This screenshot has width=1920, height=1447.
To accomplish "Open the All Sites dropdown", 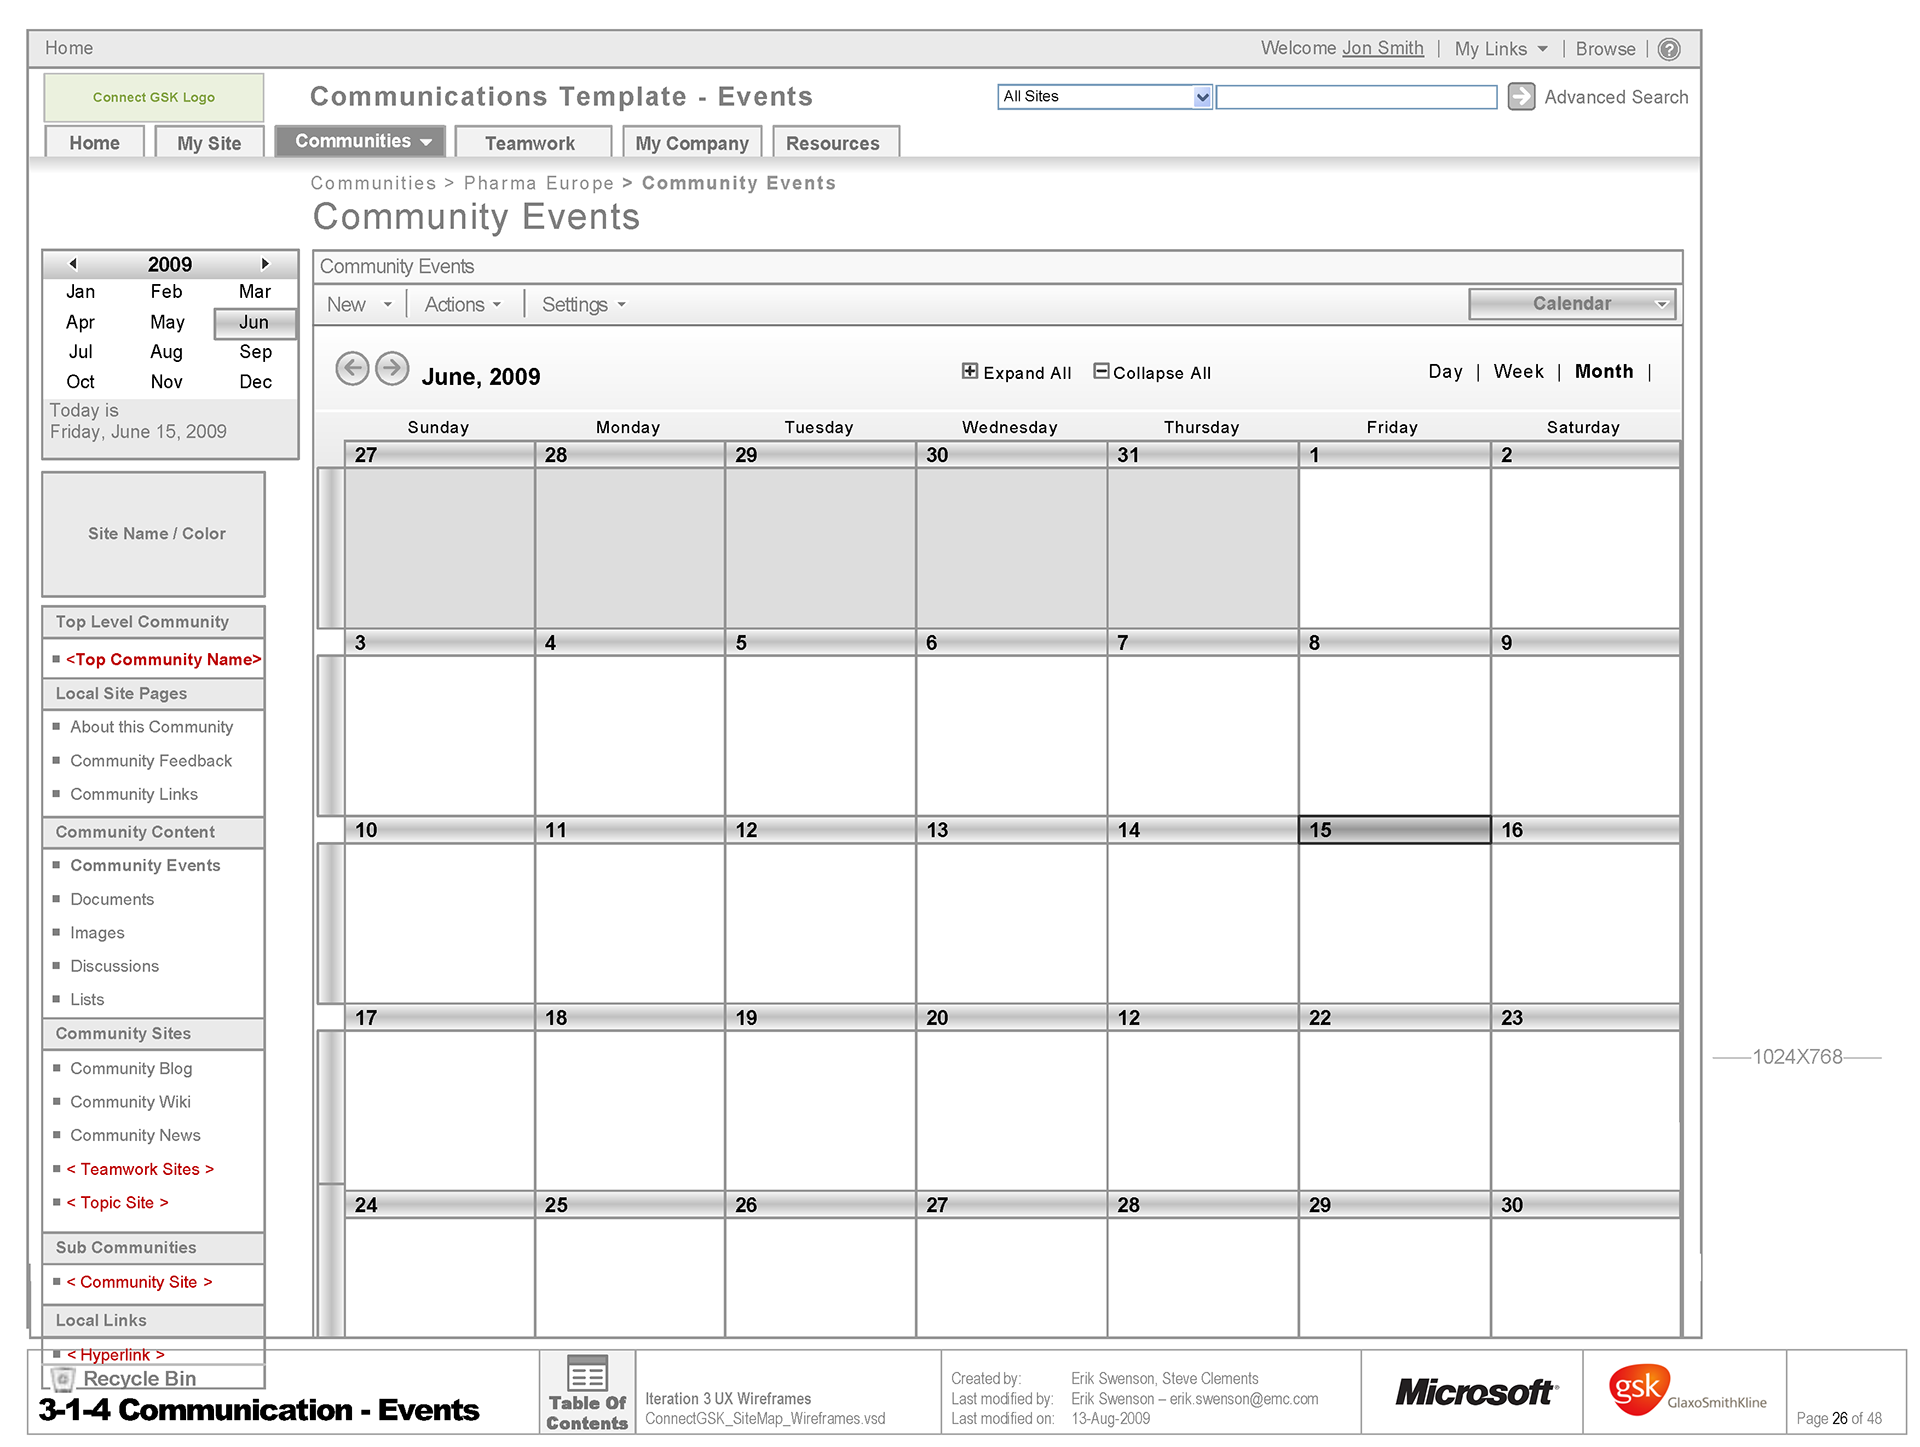I will pos(1202,97).
